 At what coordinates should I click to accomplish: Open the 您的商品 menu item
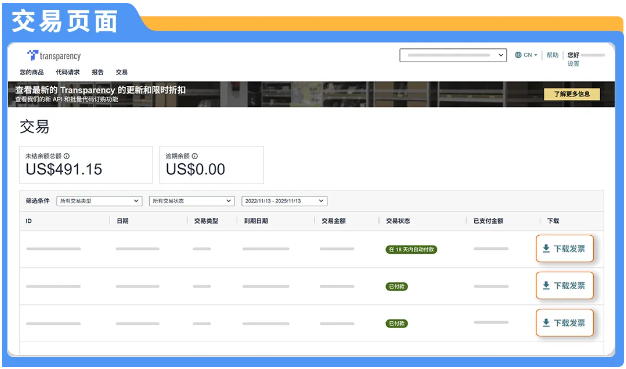(x=32, y=72)
